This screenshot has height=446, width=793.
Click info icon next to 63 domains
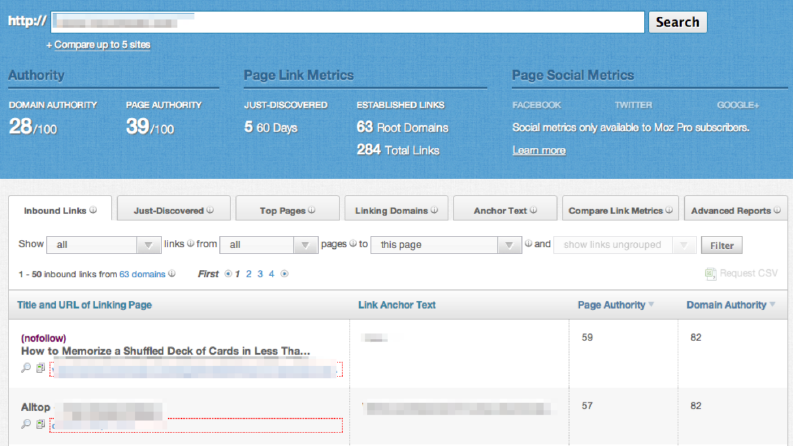[172, 274]
